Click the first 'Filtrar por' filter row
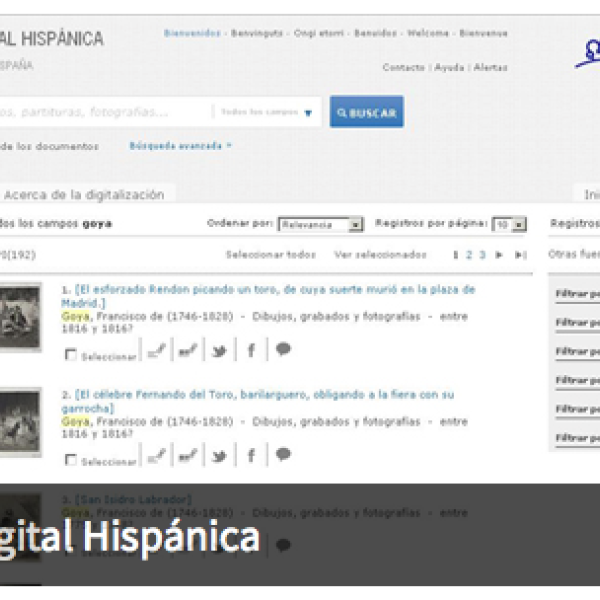The height and width of the screenshot is (600, 600). (577, 294)
